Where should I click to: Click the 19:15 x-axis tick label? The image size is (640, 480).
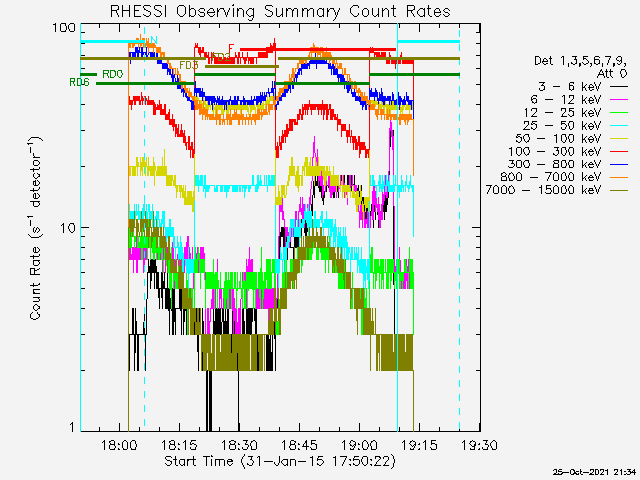[x=419, y=445]
